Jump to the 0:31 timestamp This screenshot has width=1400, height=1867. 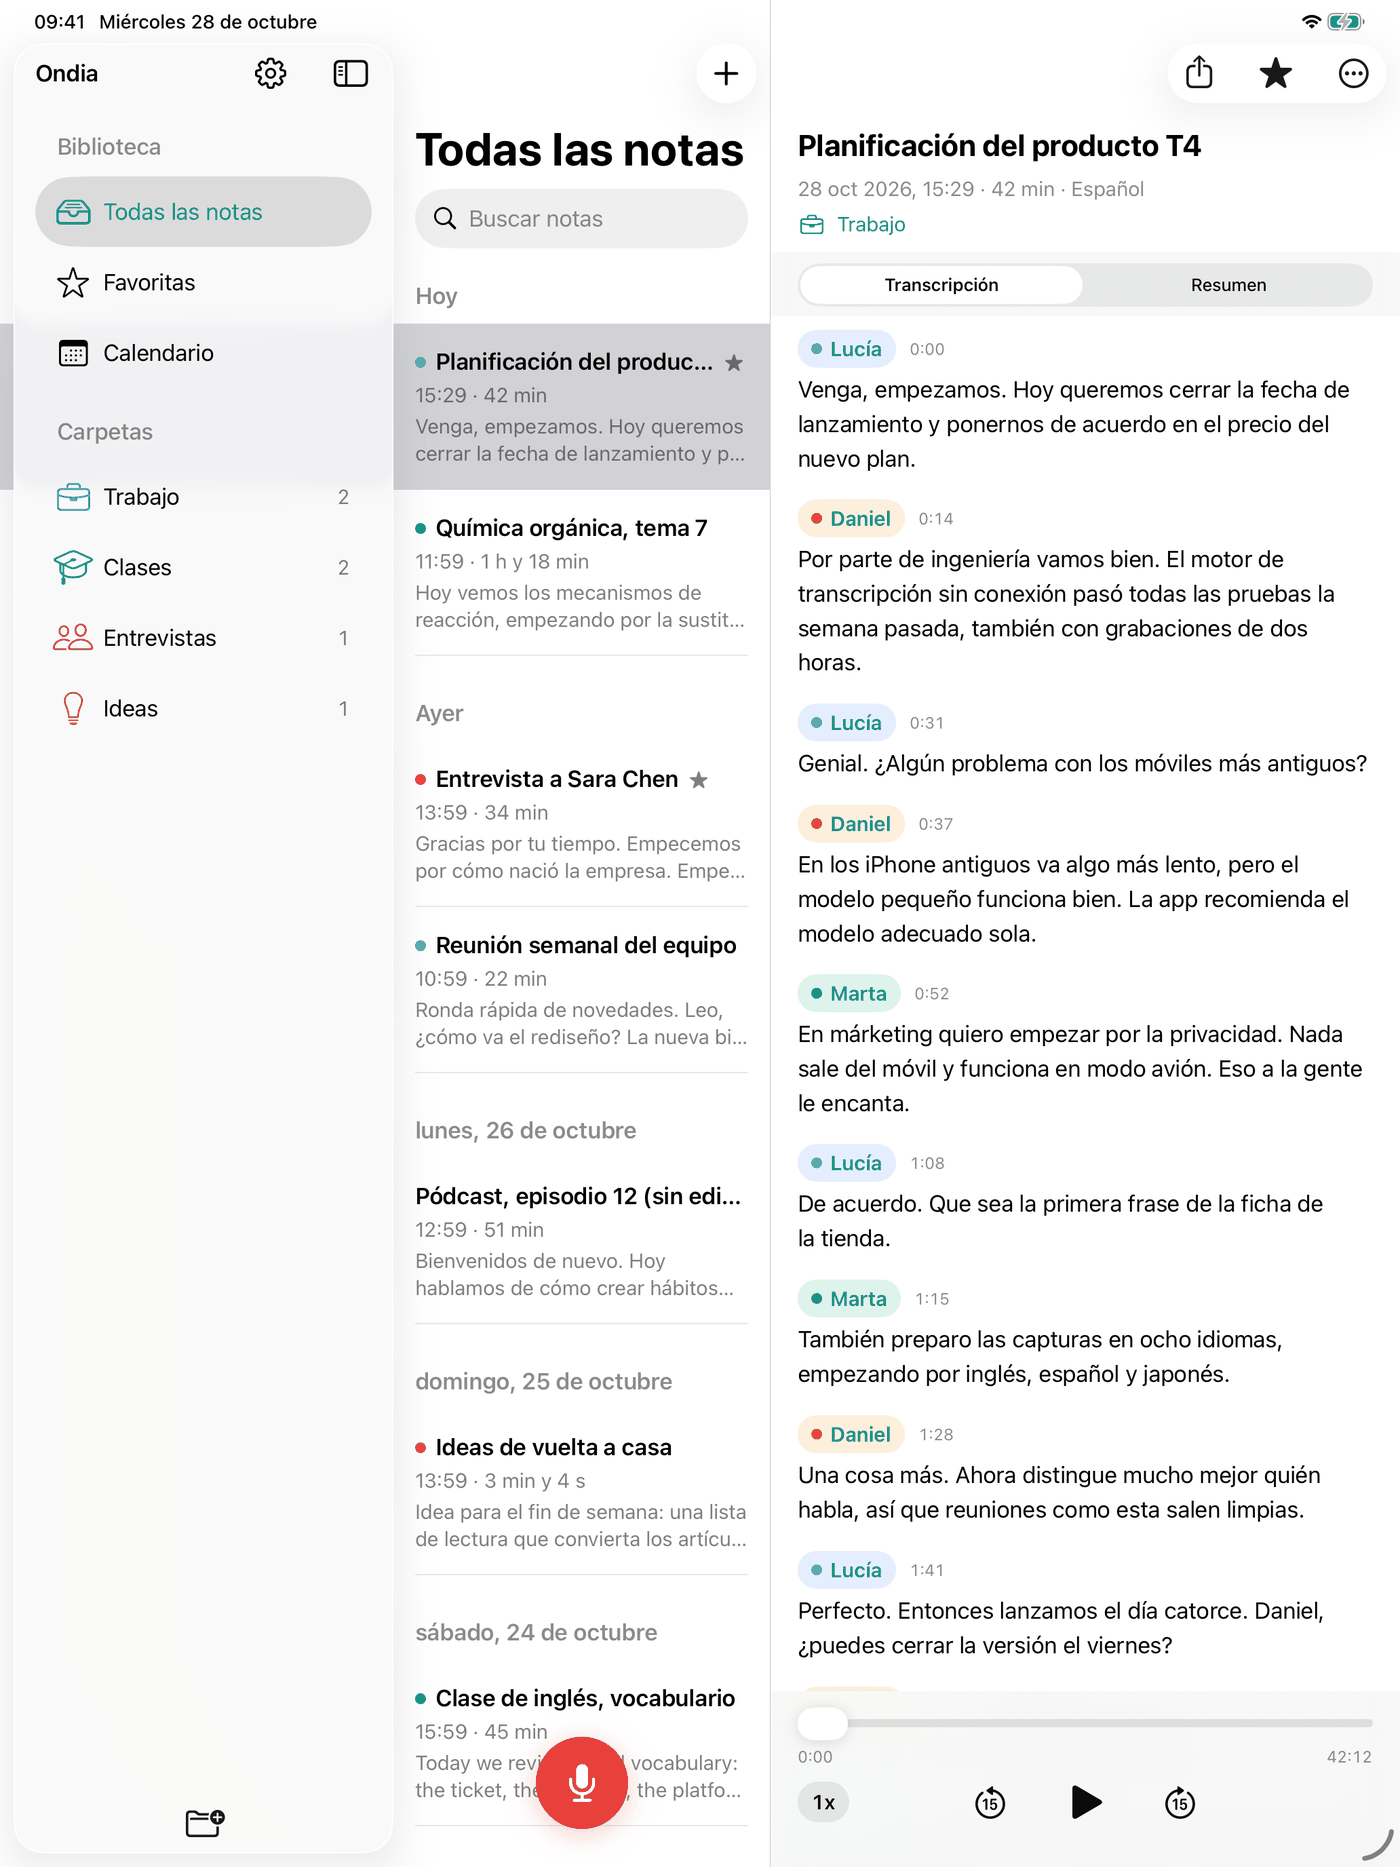tap(927, 723)
